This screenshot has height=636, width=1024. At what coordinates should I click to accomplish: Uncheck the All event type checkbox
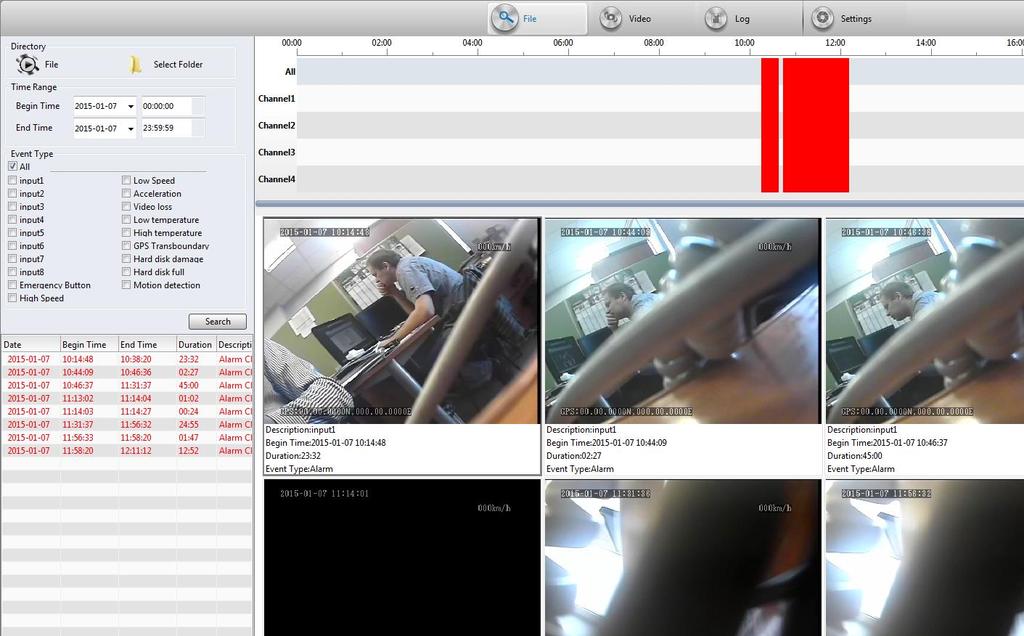click(12, 167)
